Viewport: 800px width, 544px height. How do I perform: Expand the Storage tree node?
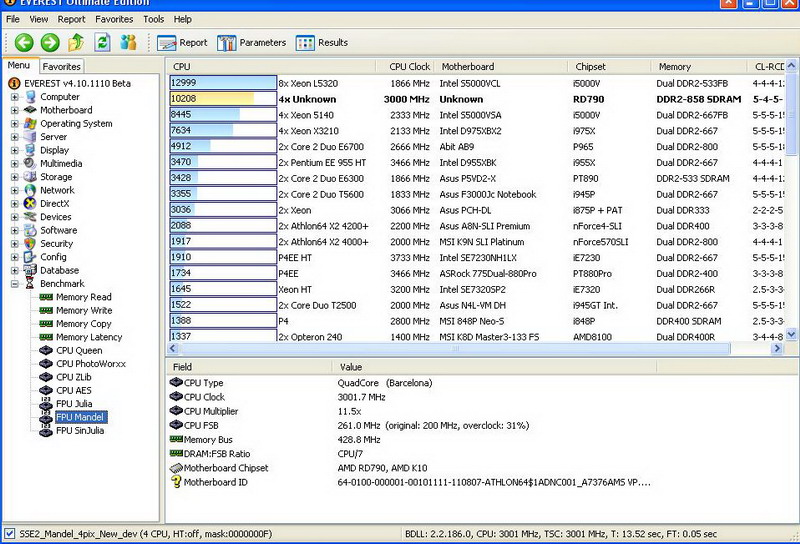[15, 177]
